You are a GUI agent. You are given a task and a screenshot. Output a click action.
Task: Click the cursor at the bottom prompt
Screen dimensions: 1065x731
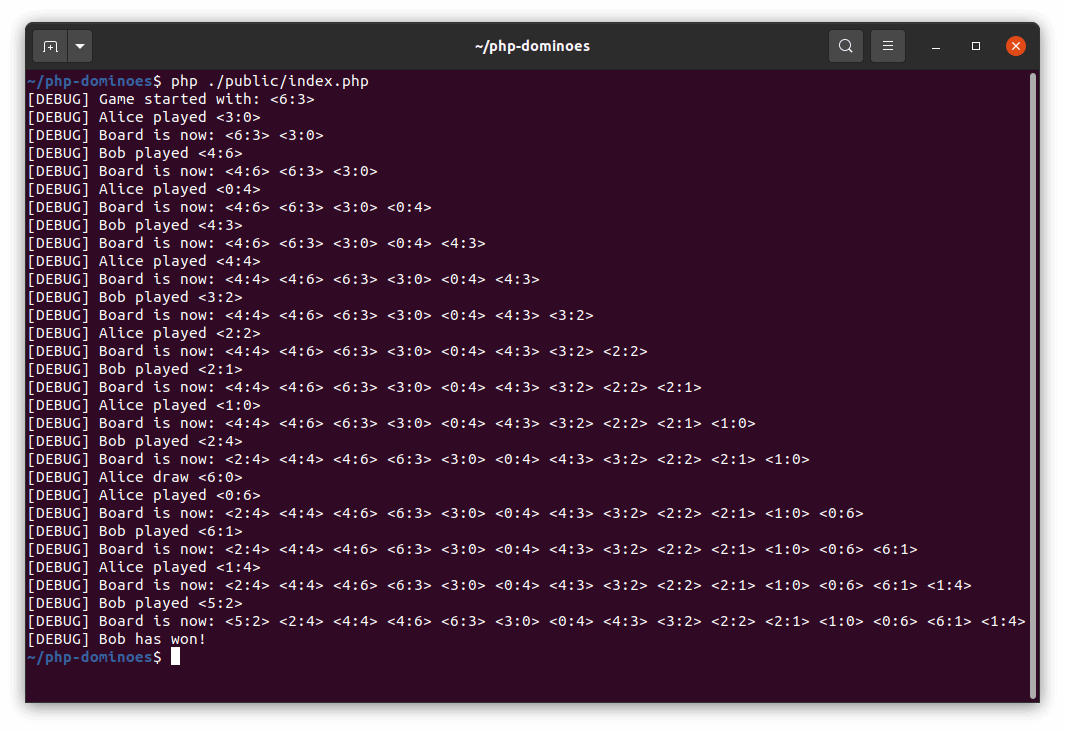175,656
